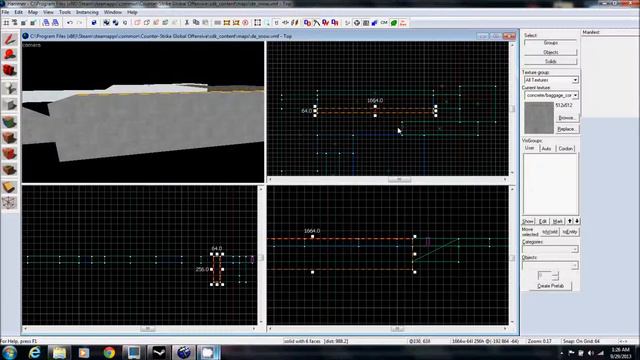The height and width of the screenshot is (360, 640).
Task: Open Steam from the taskbar
Action: coord(159,353)
